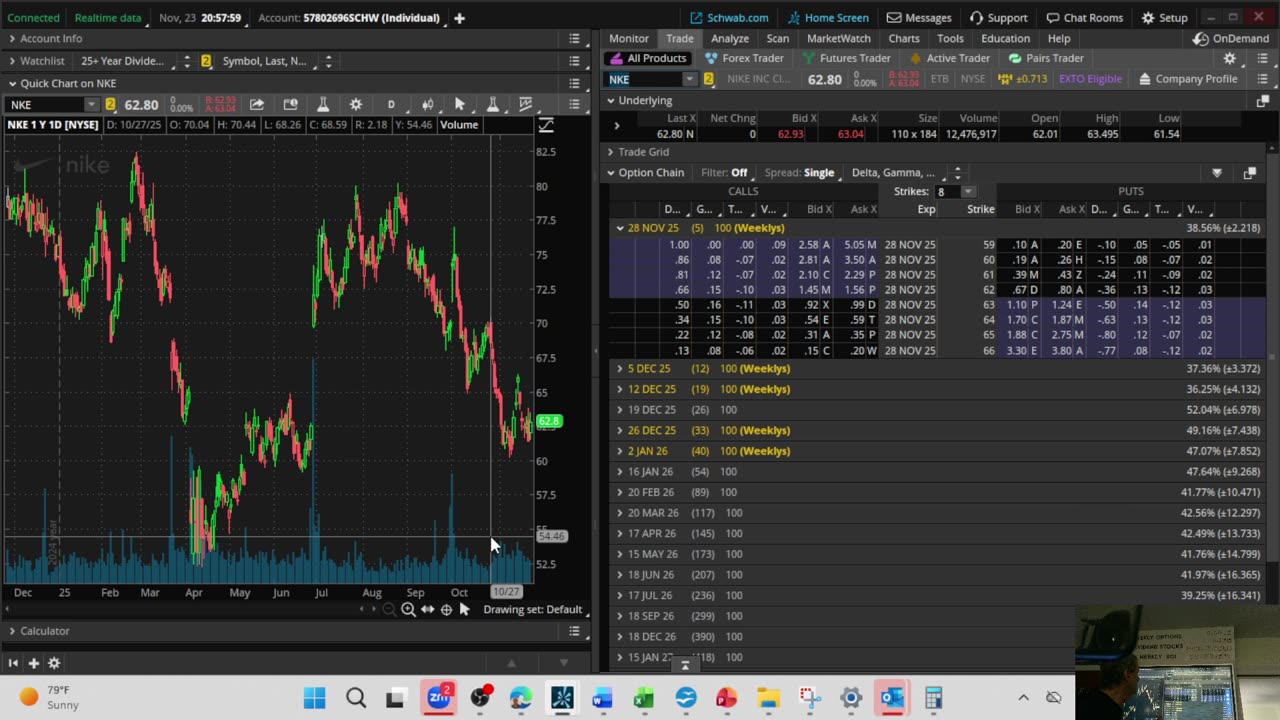
Task: Click yellow link number 2 in Trade symbol bar
Action: (x=709, y=79)
